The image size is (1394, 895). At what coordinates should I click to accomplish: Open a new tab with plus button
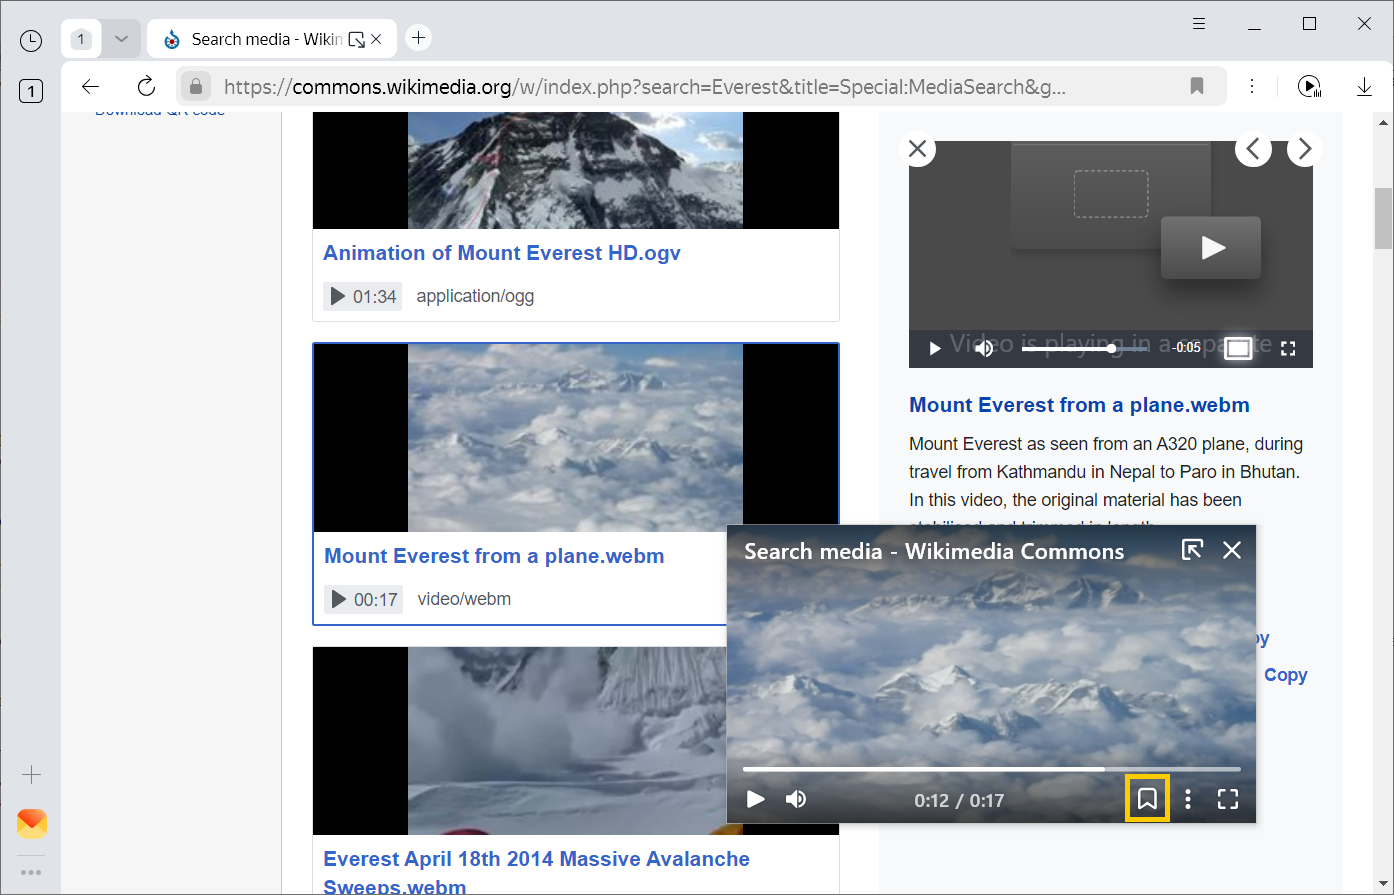418,38
